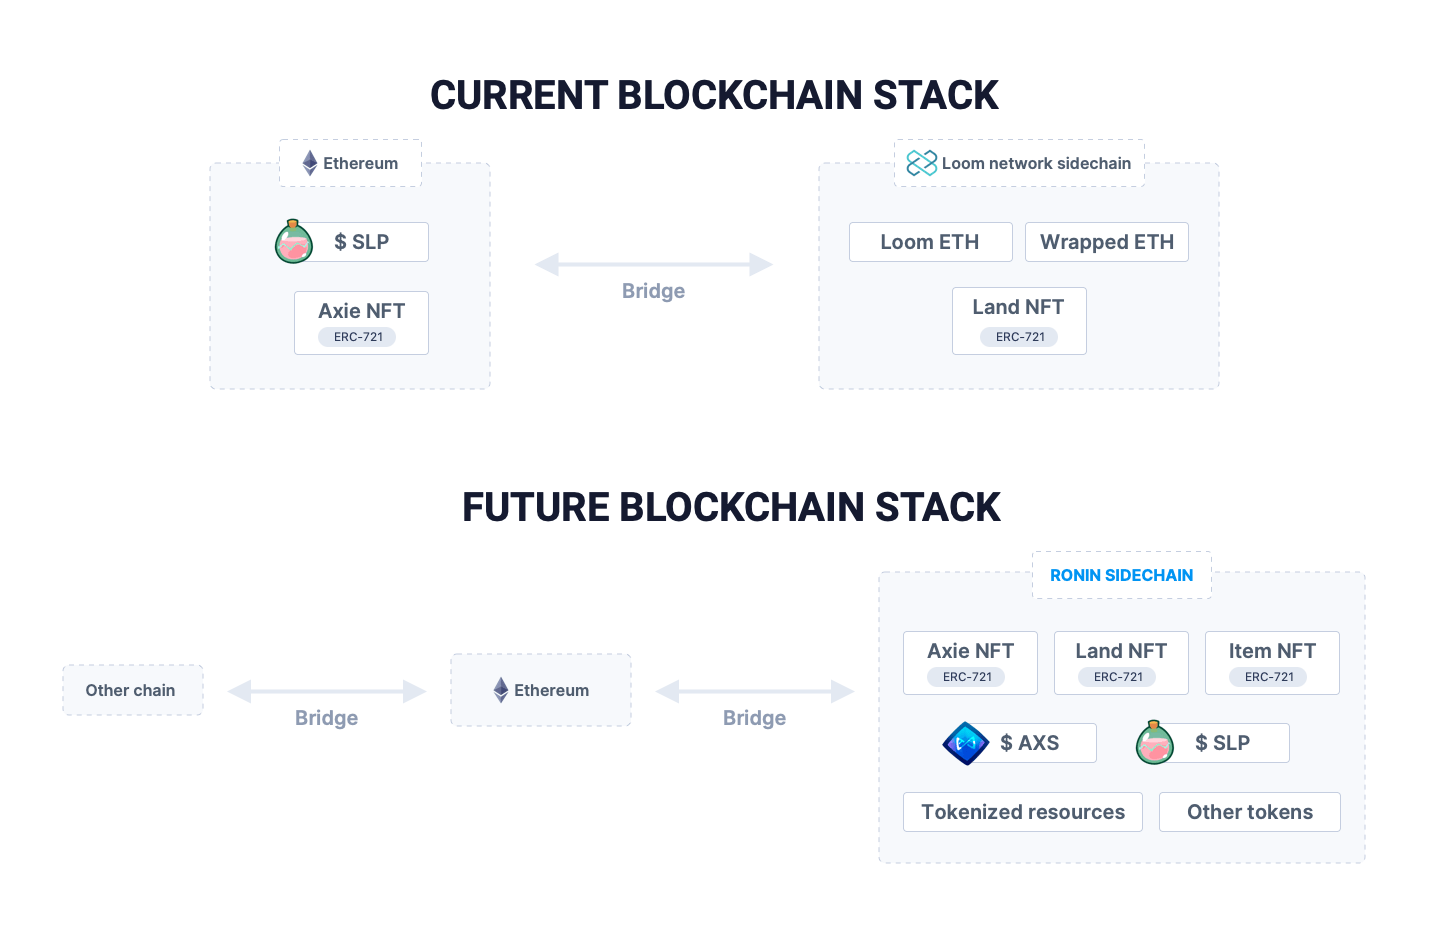Click the blue AXS token icon
Screen dimensions: 1440x940
point(966,743)
